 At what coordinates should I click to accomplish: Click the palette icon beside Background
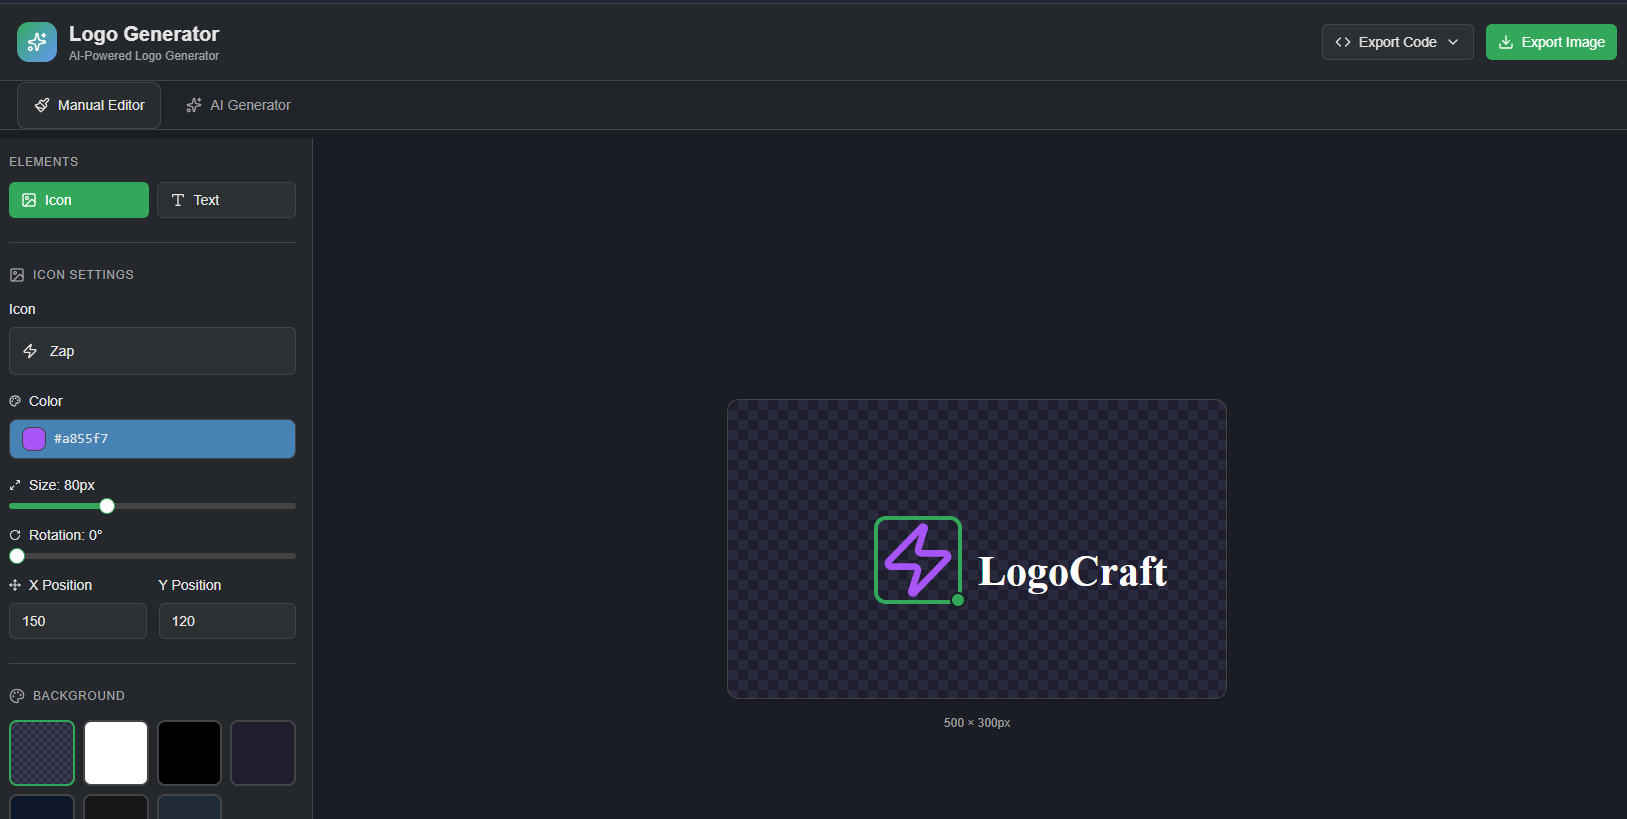[x=17, y=696]
